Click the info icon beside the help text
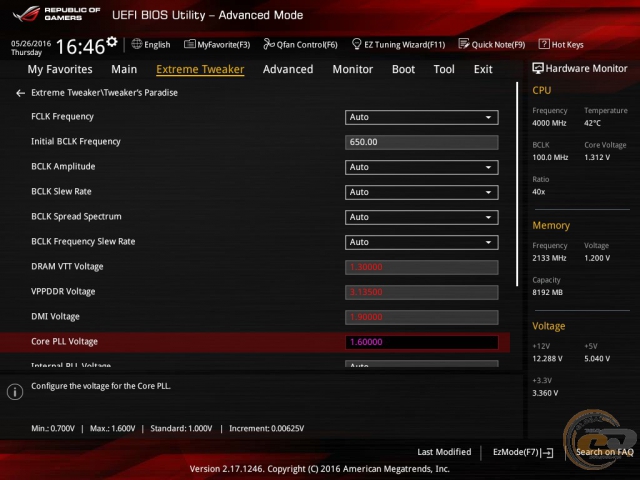 [x=15, y=392]
